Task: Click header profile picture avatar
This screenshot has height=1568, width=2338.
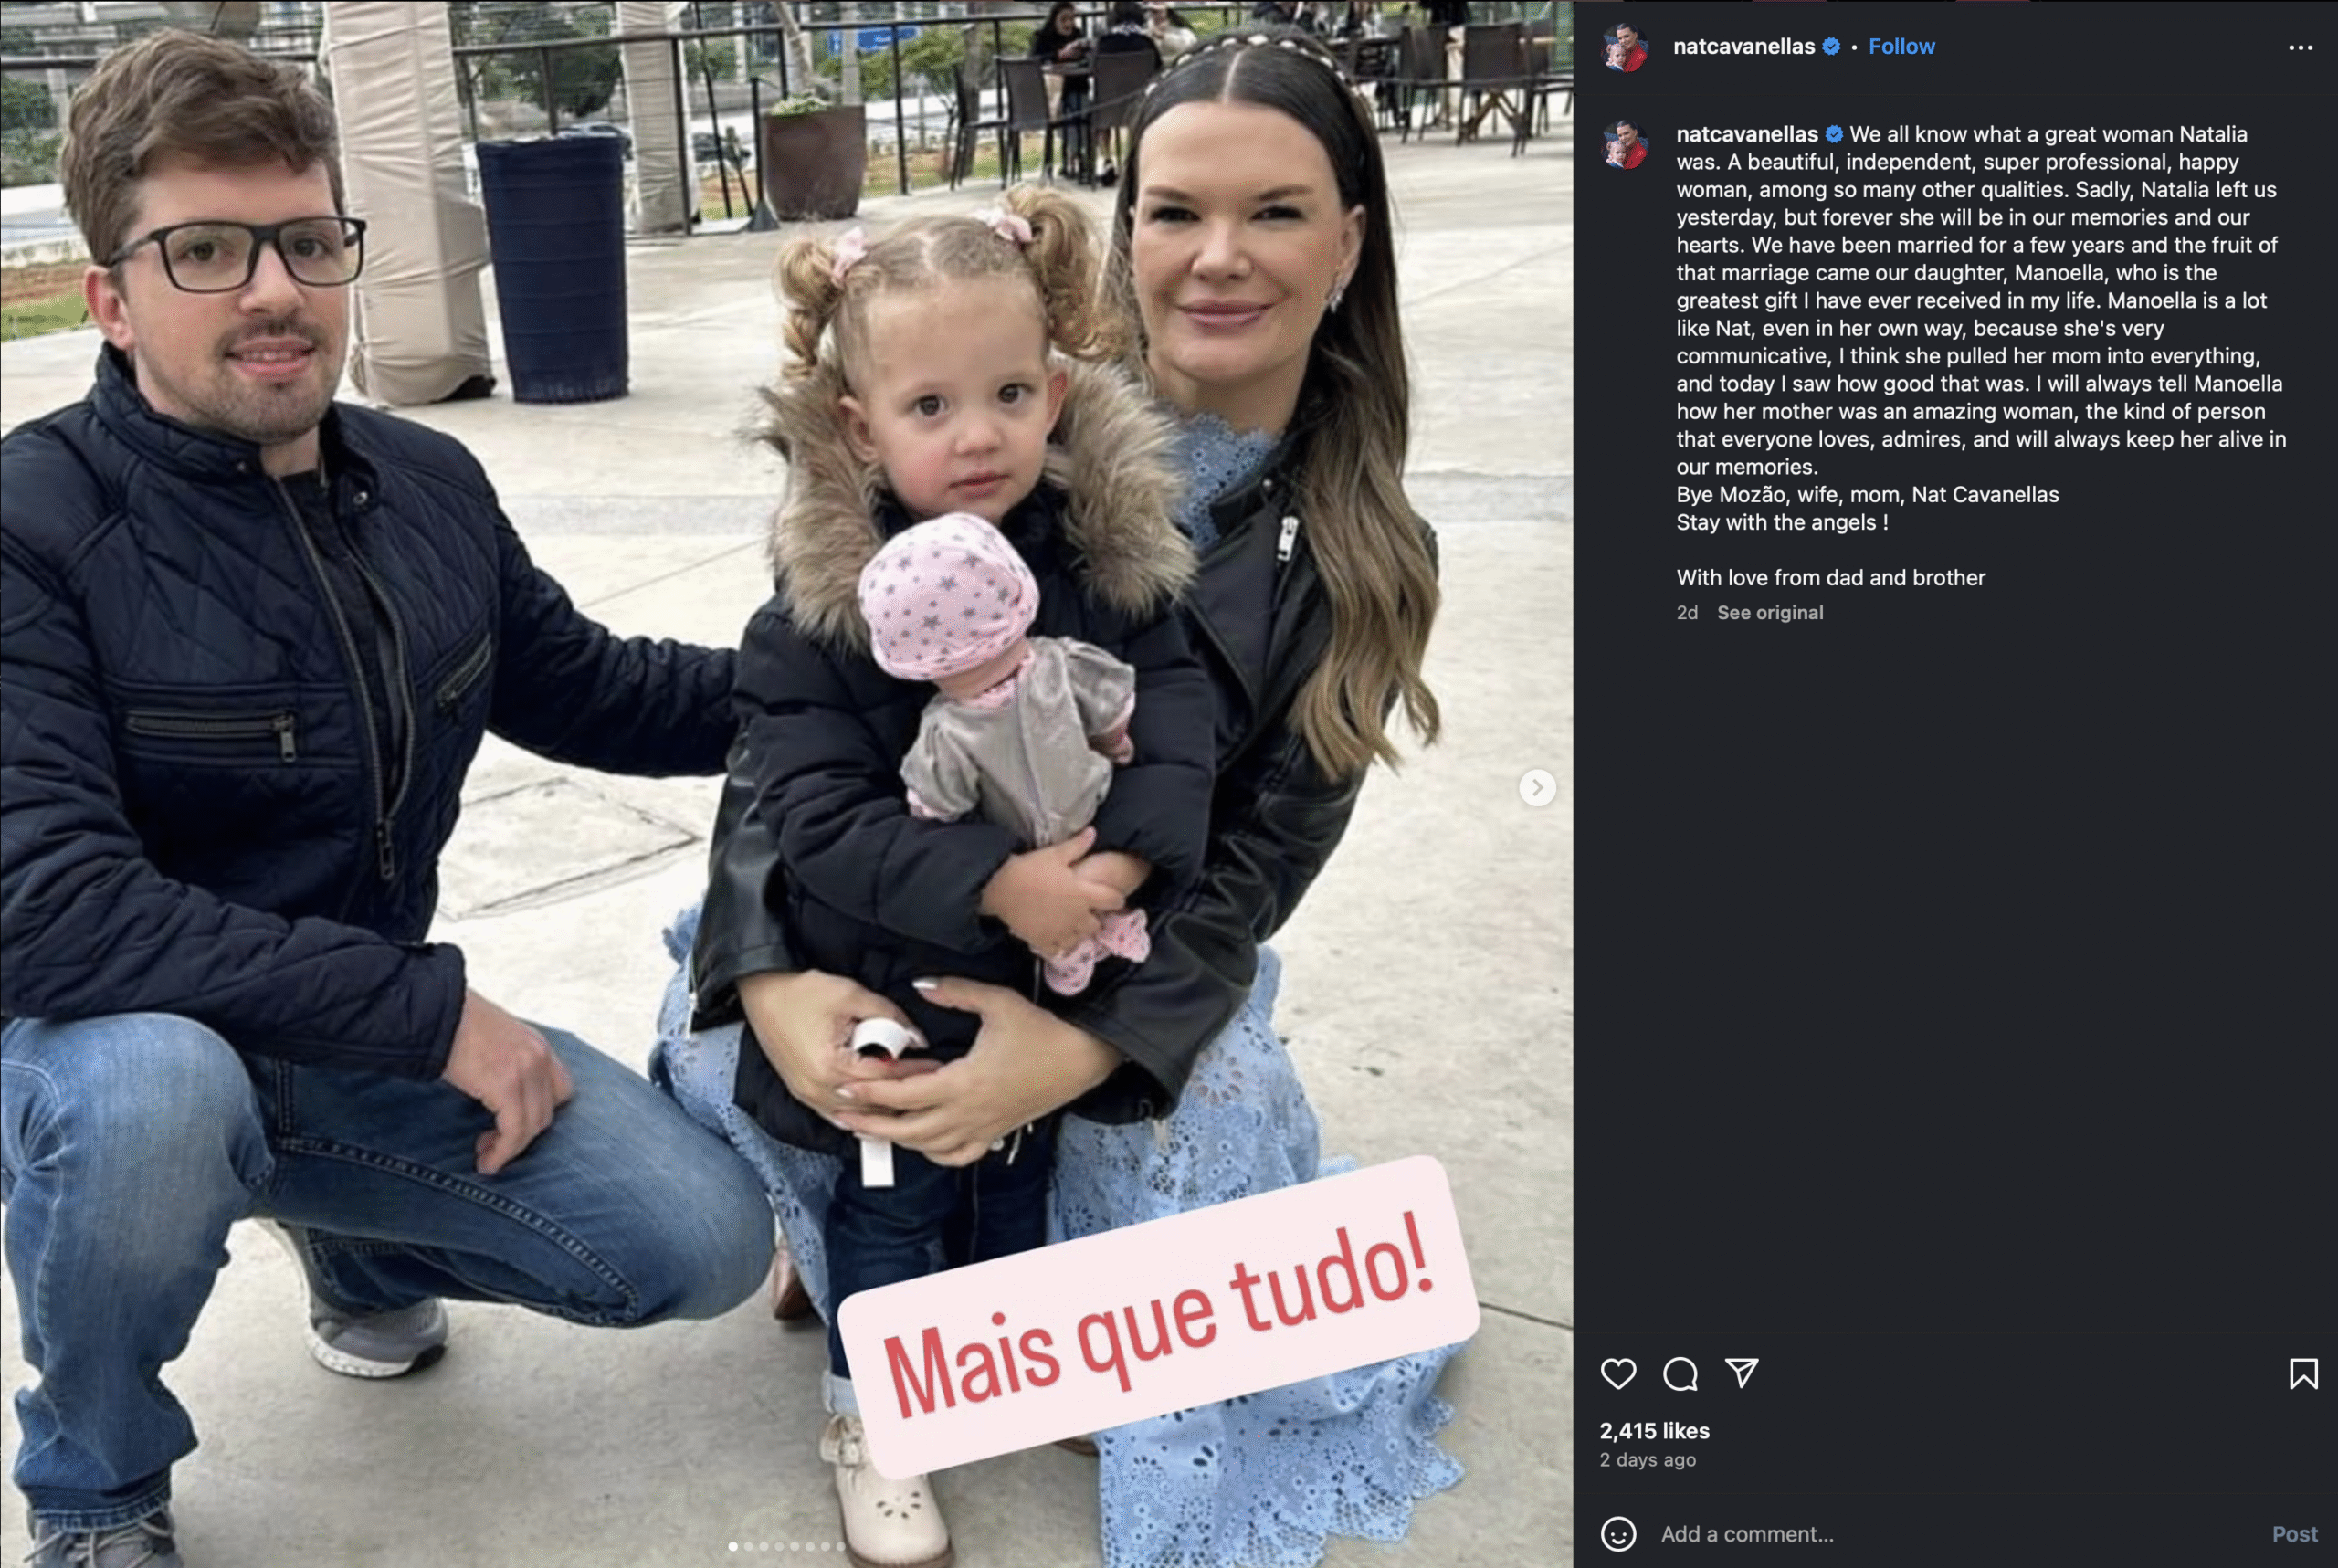Action: [1625, 48]
